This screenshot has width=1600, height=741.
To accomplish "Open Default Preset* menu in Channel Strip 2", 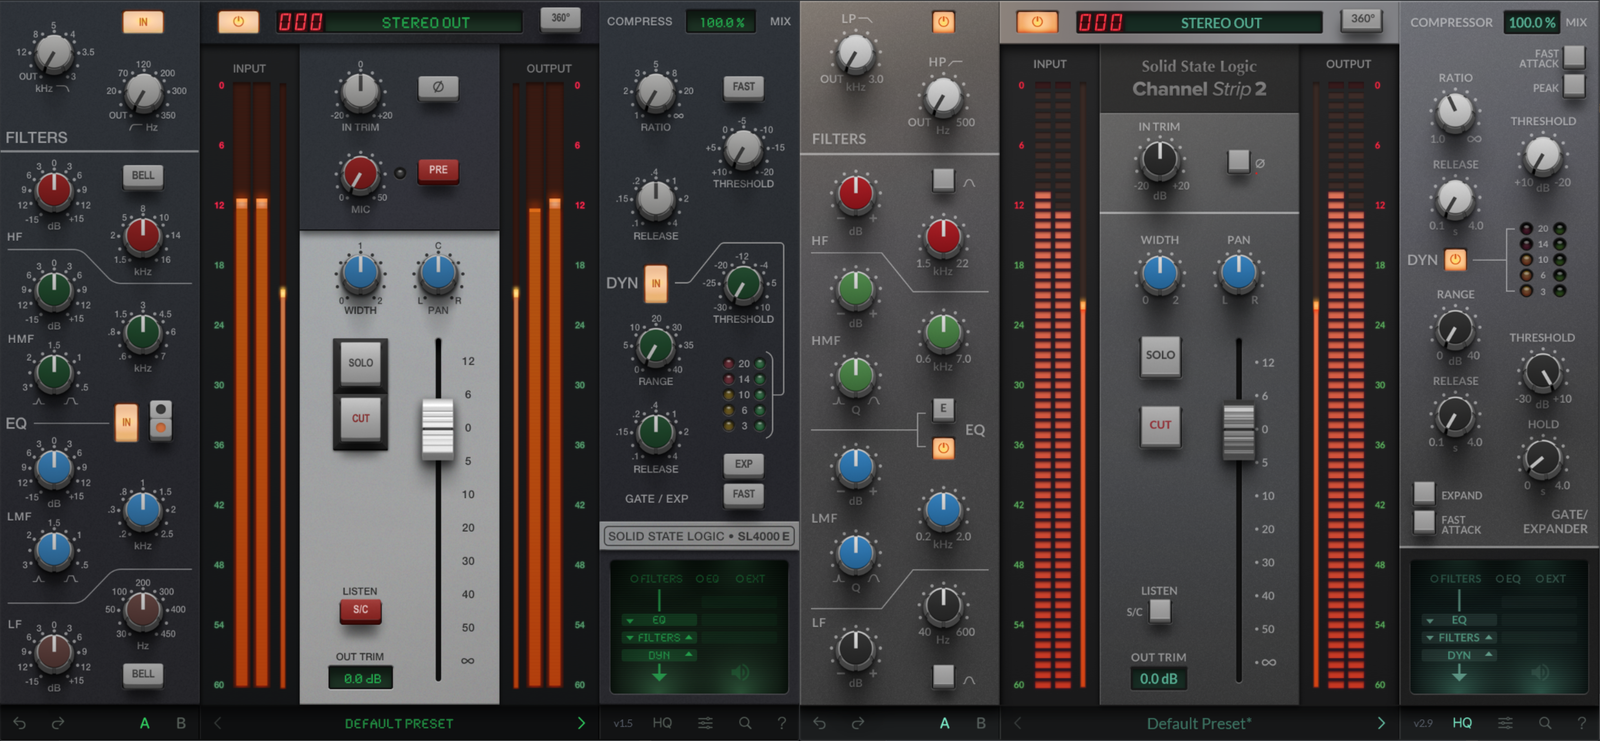I will pos(1199,723).
